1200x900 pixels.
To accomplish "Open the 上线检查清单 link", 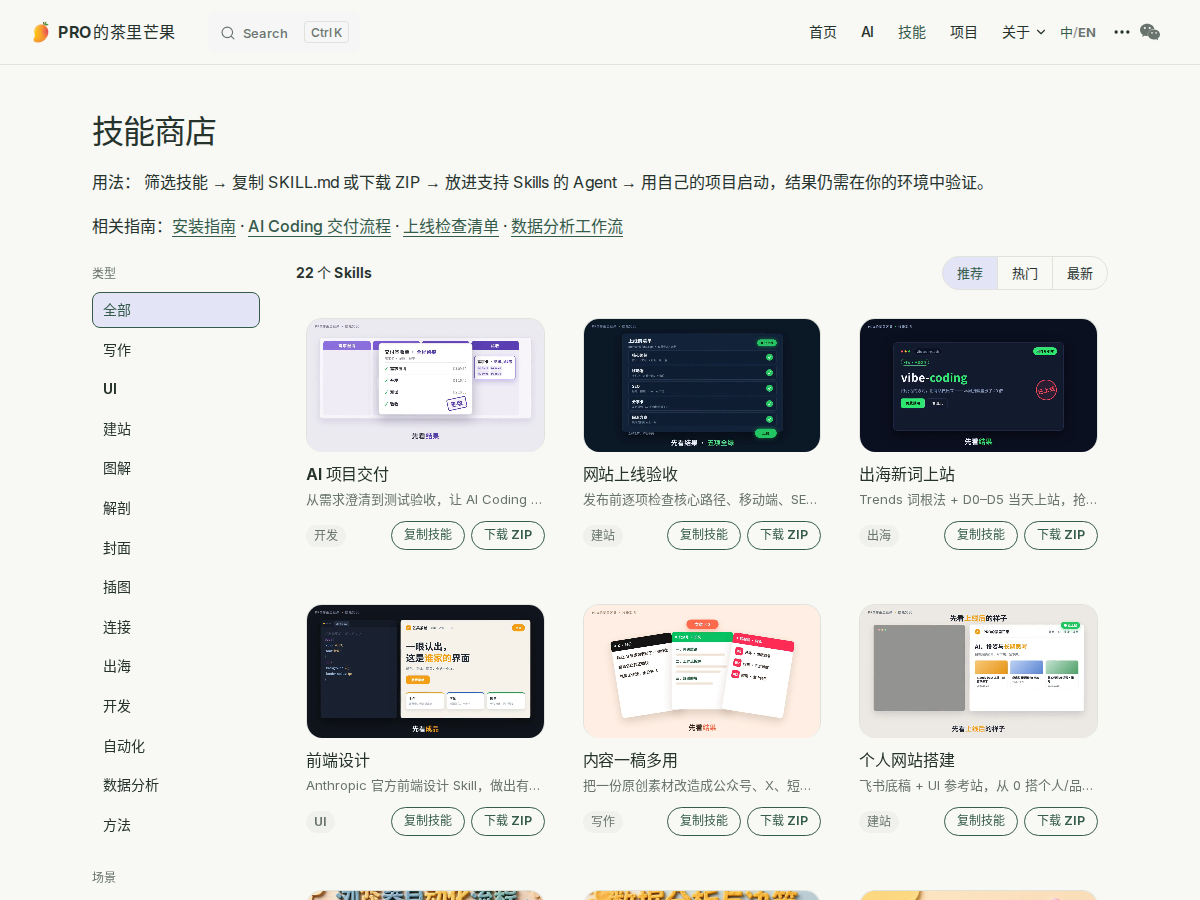I will [x=451, y=226].
